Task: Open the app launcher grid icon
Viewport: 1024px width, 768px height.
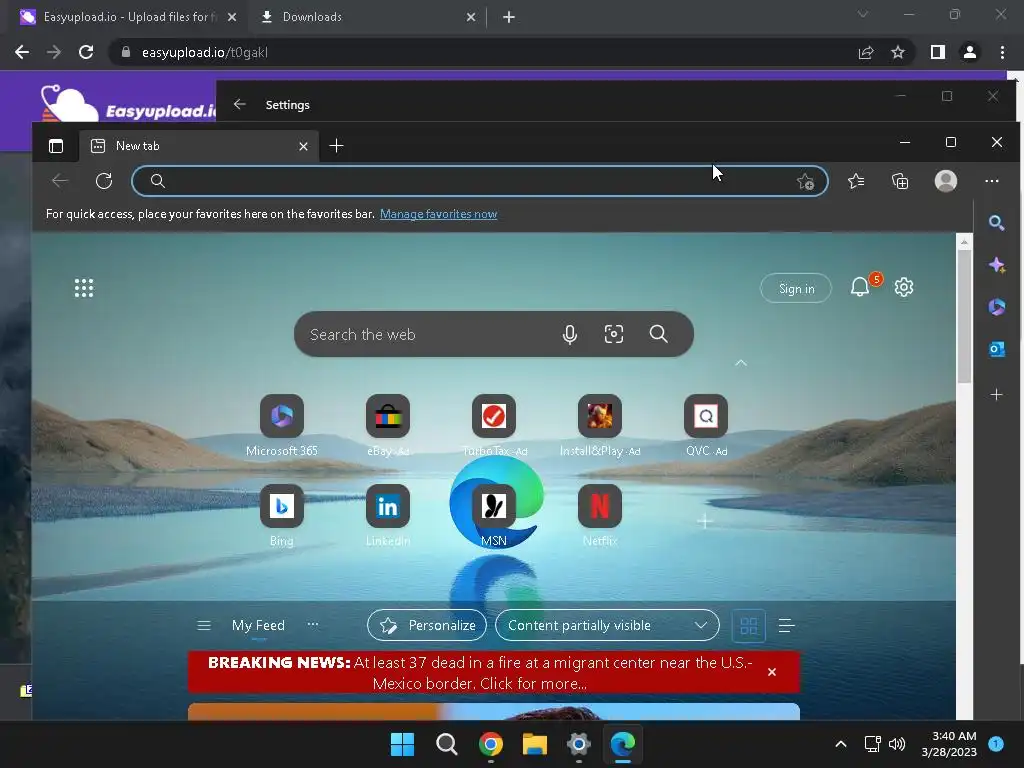Action: pos(84,288)
